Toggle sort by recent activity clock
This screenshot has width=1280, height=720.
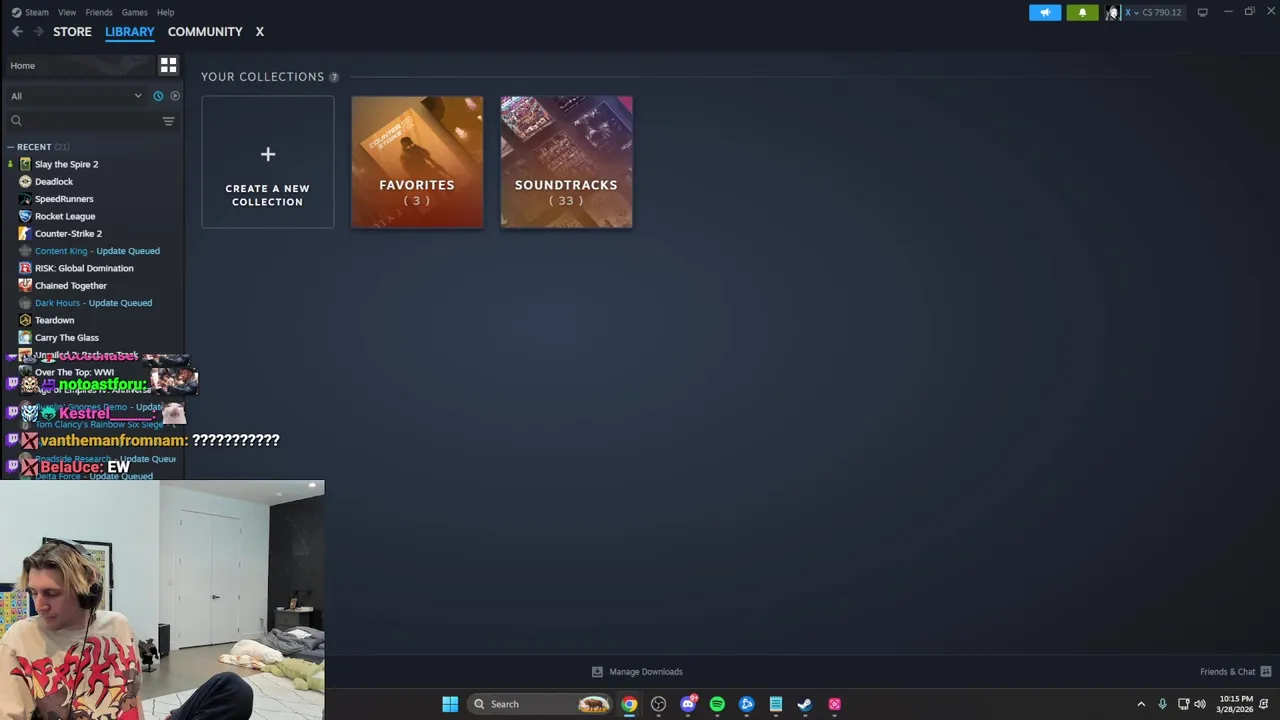click(158, 96)
